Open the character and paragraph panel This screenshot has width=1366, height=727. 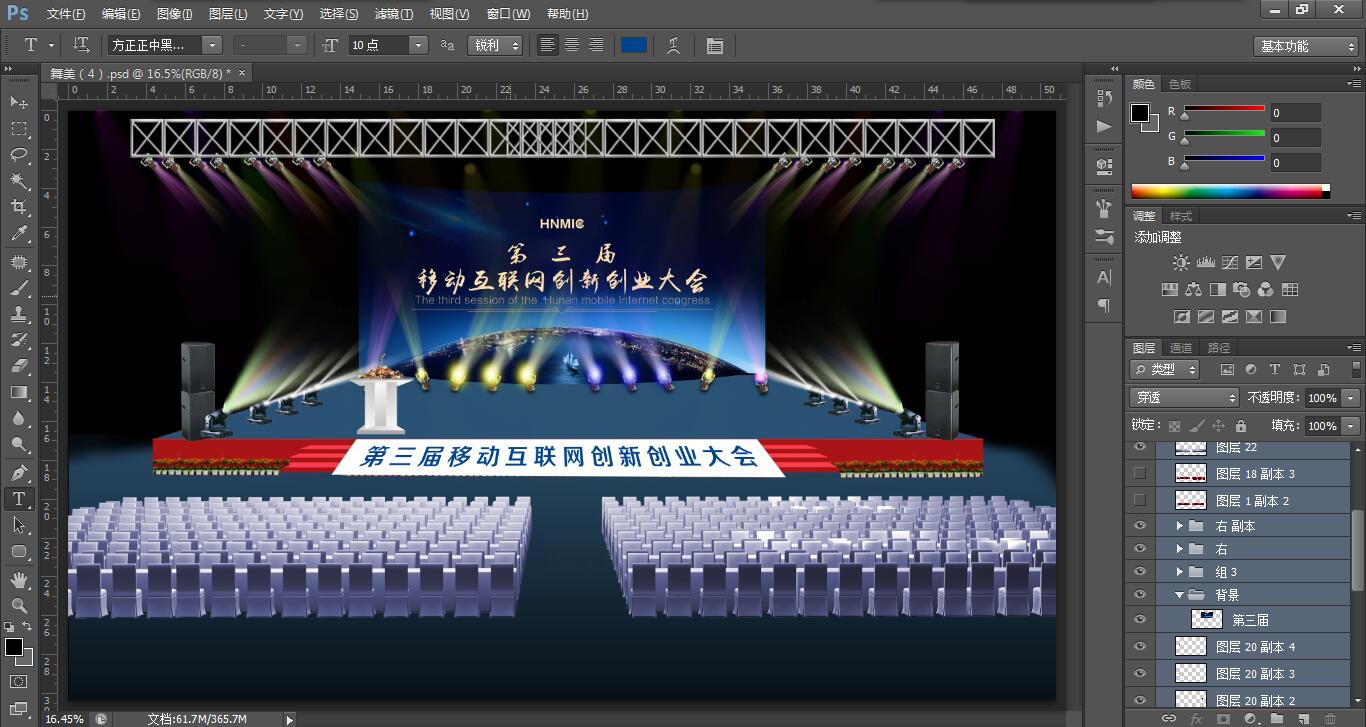(x=714, y=45)
